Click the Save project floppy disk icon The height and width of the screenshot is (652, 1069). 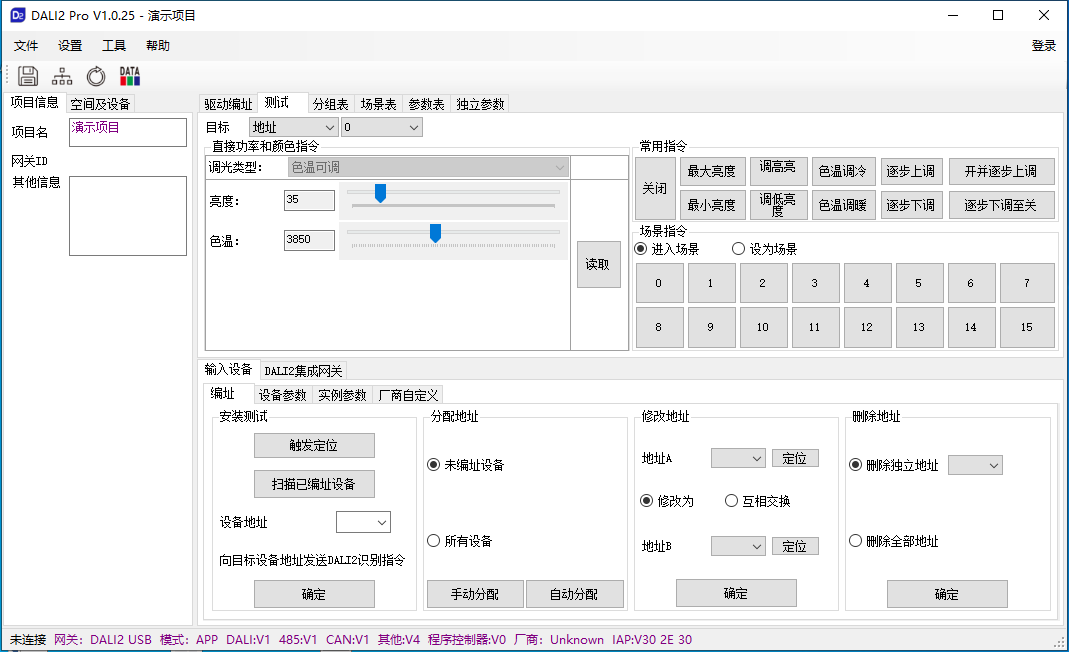27,75
